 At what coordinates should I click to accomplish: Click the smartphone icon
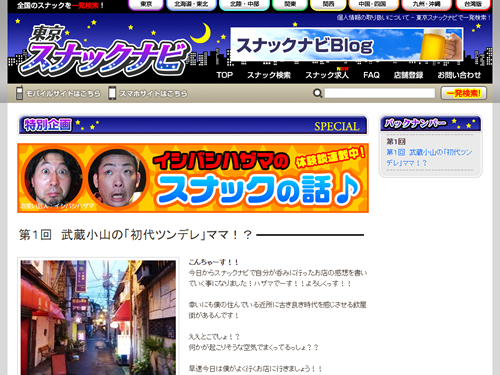point(112,93)
